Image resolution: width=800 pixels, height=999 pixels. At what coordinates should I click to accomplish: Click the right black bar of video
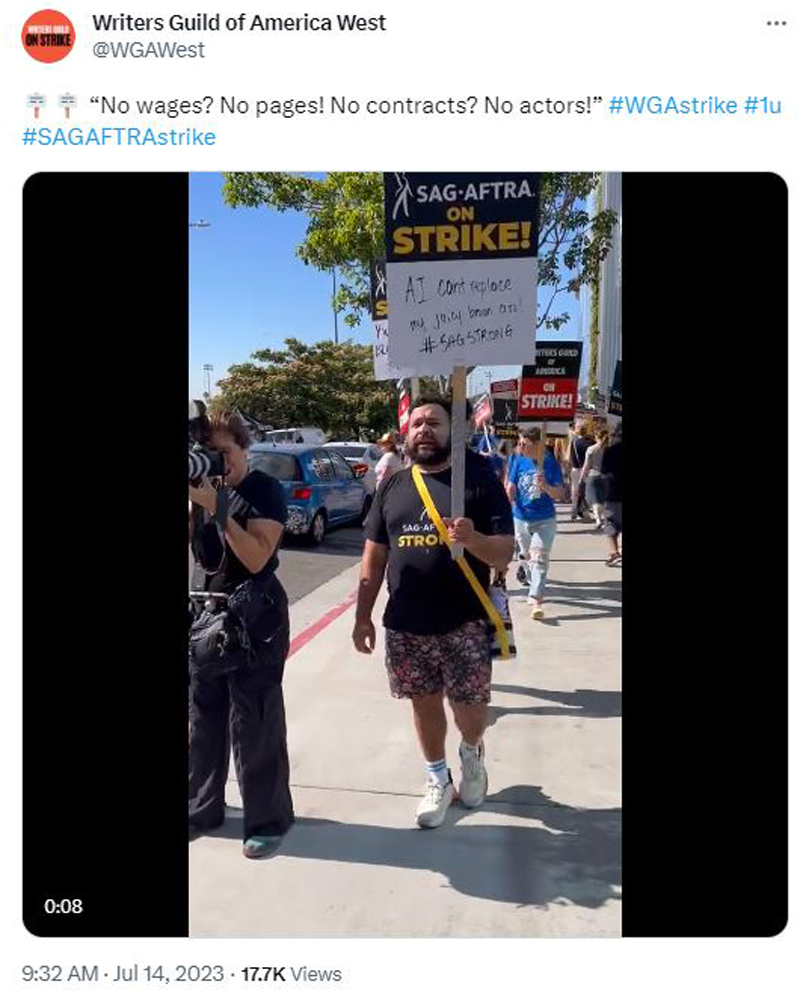[x=704, y=554]
